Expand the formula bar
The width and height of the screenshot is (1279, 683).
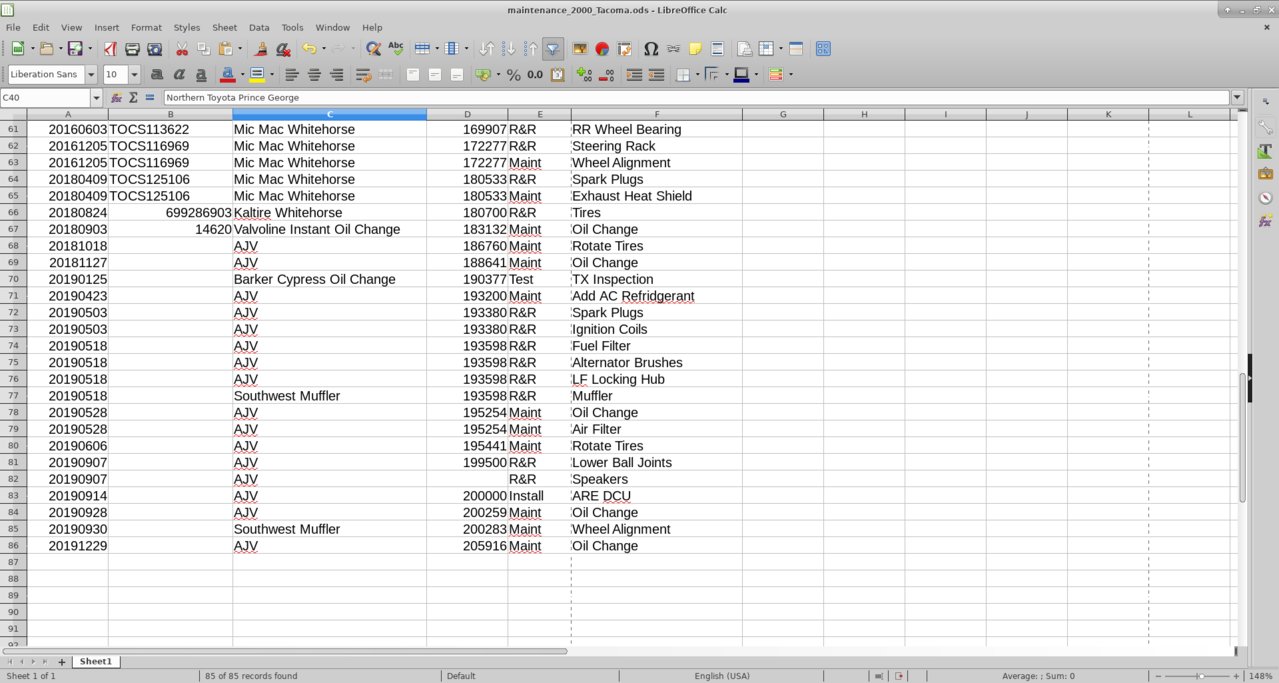[x=1237, y=97]
